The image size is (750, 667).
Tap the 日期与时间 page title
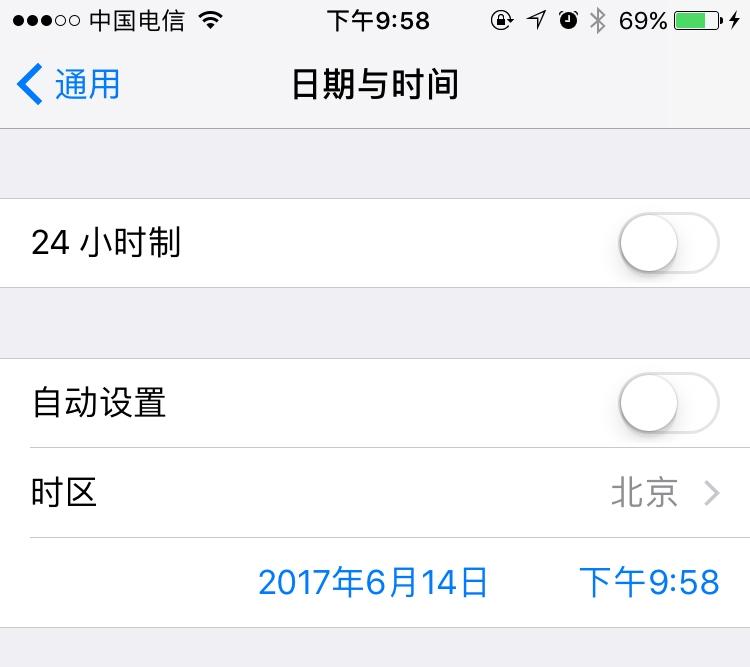tap(375, 84)
